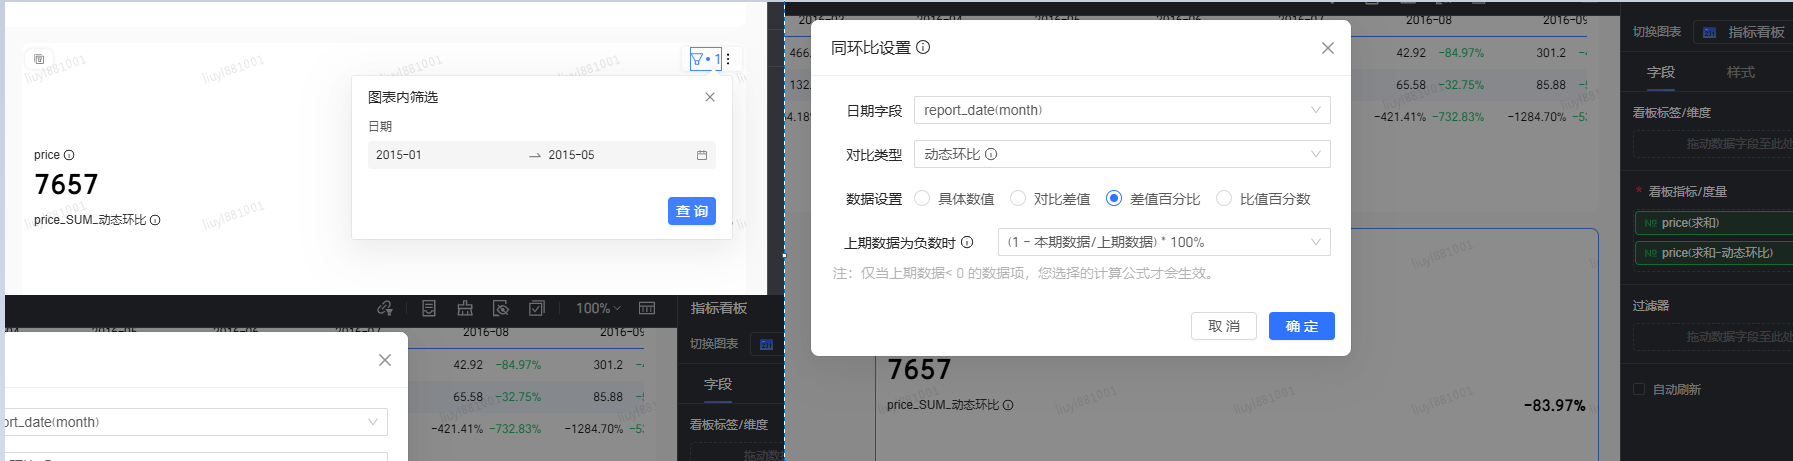Expand the 对比类型 动态环比 dropdown
The width and height of the screenshot is (1793, 461).
pyautogui.click(x=1121, y=154)
